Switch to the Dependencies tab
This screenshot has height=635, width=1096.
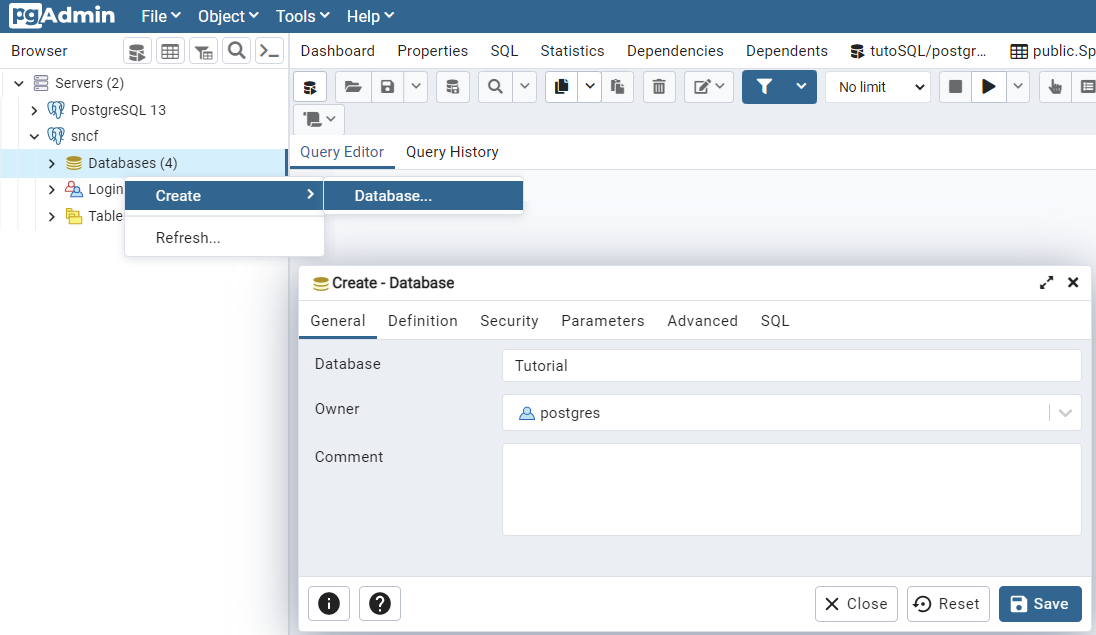click(x=675, y=51)
